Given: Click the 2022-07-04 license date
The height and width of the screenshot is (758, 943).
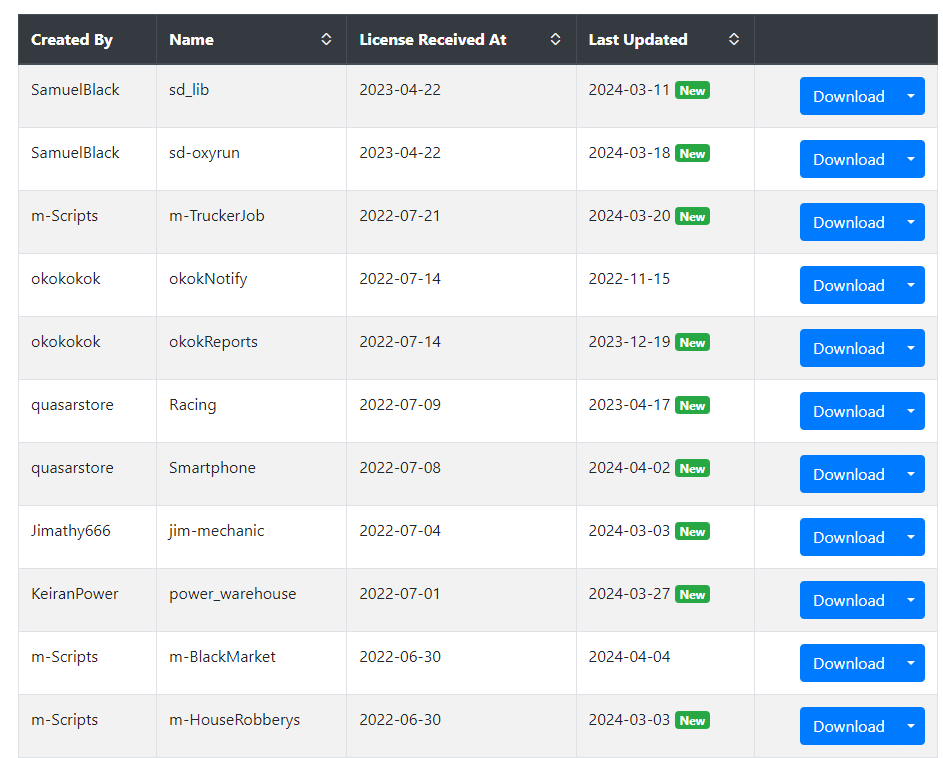Looking at the screenshot, I should pyautogui.click(x=400, y=531).
